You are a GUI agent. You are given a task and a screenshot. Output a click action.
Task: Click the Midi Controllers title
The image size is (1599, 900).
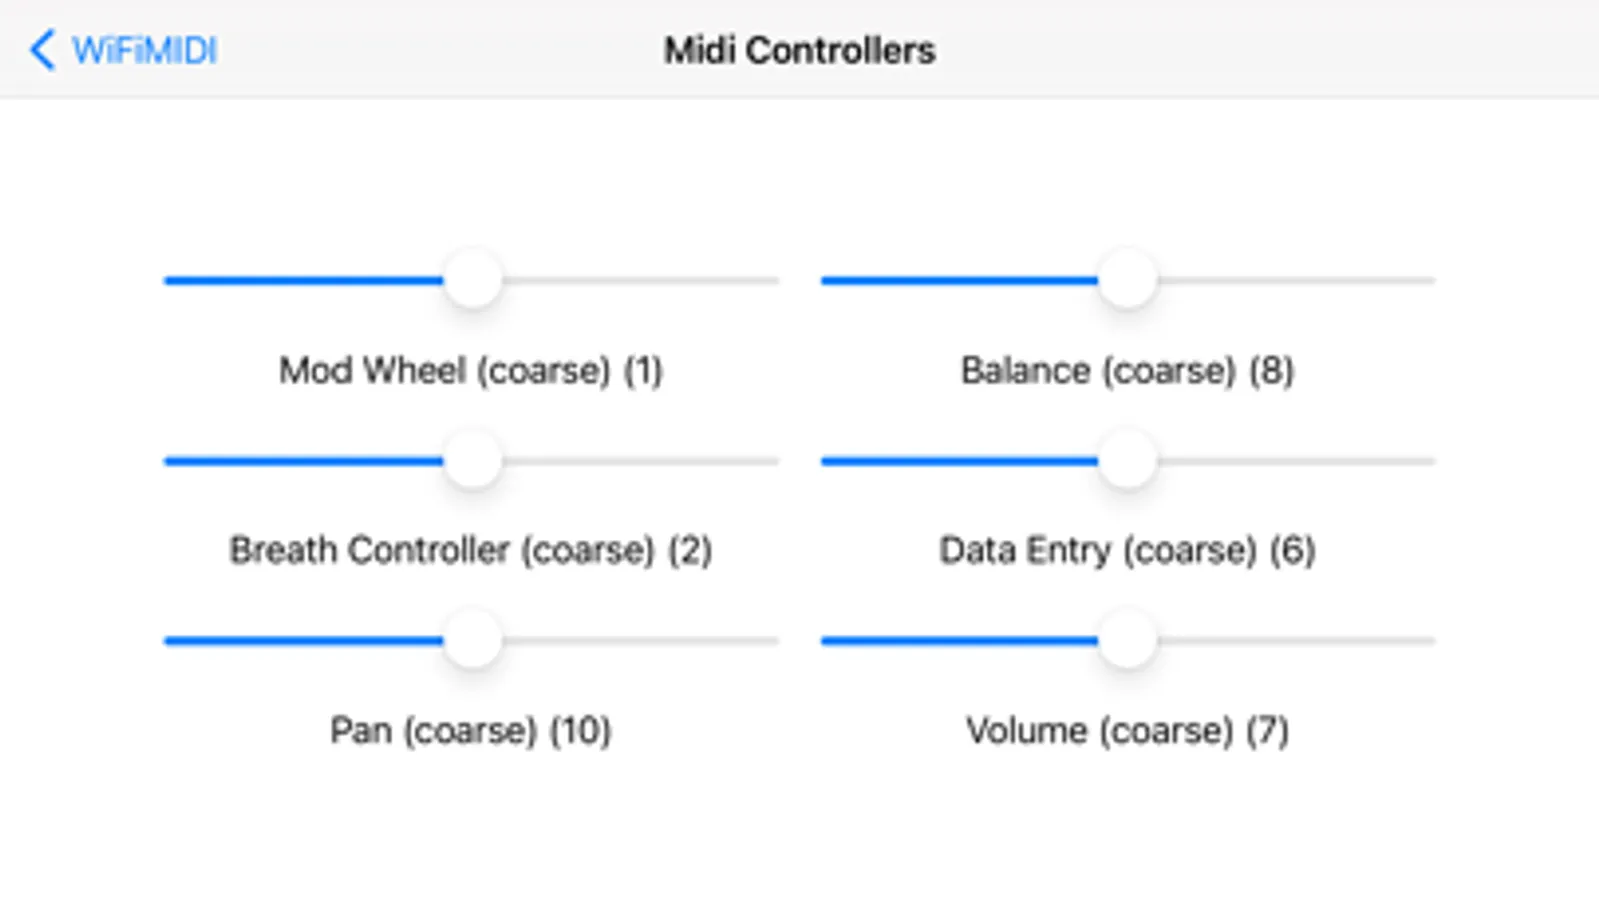[x=799, y=50]
